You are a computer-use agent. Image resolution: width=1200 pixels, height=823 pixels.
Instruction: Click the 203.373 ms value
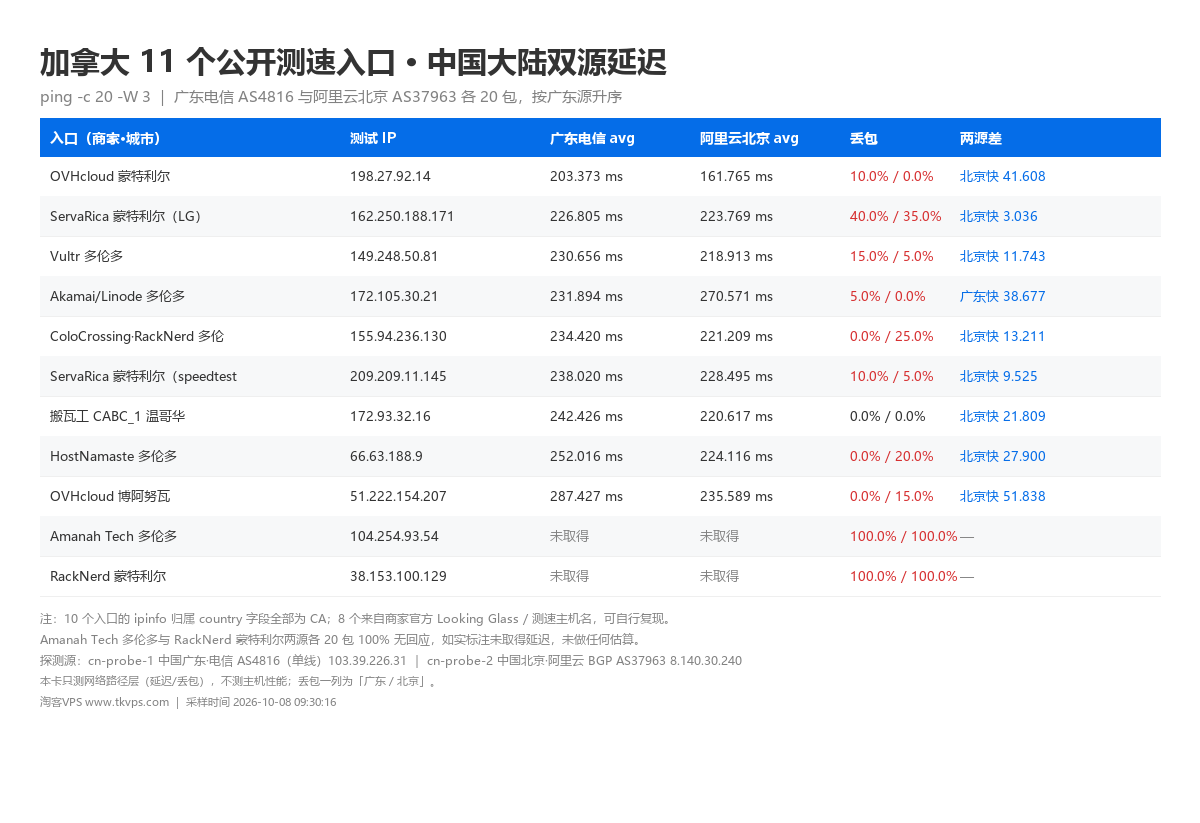click(586, 176)
